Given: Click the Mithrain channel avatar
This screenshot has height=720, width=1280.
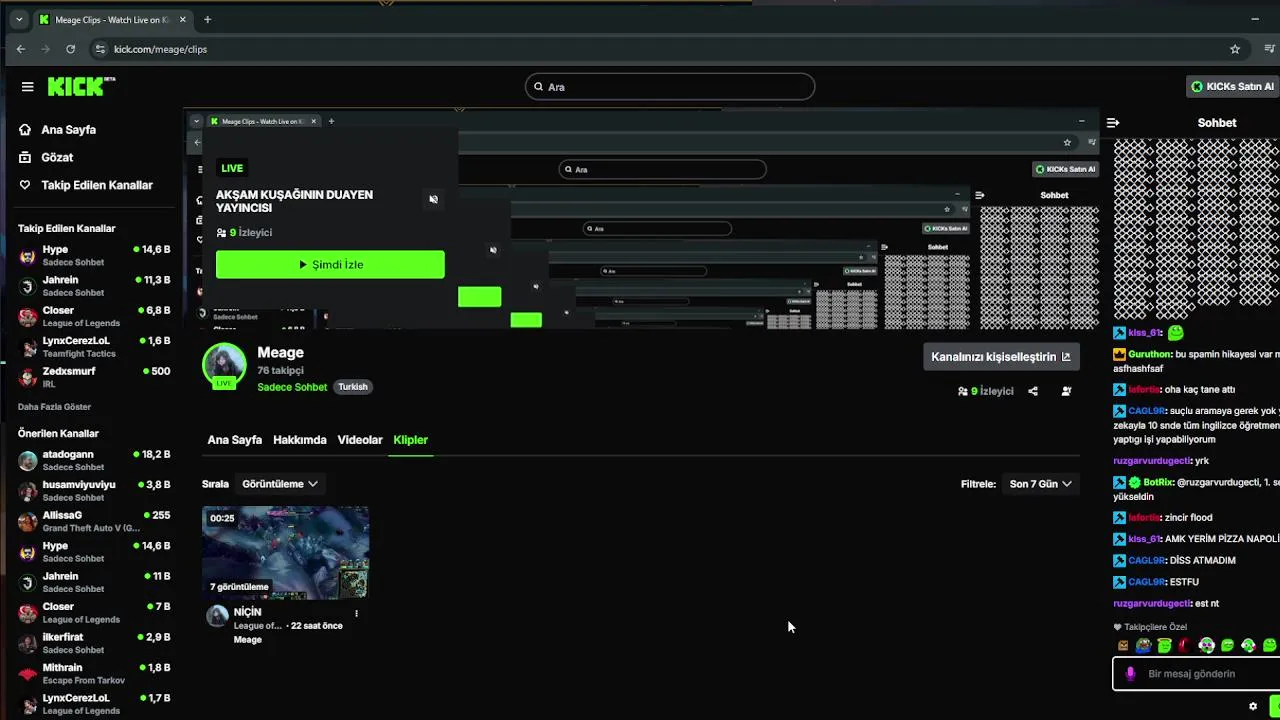Looking at the screenshot, I should click(28, 674).
